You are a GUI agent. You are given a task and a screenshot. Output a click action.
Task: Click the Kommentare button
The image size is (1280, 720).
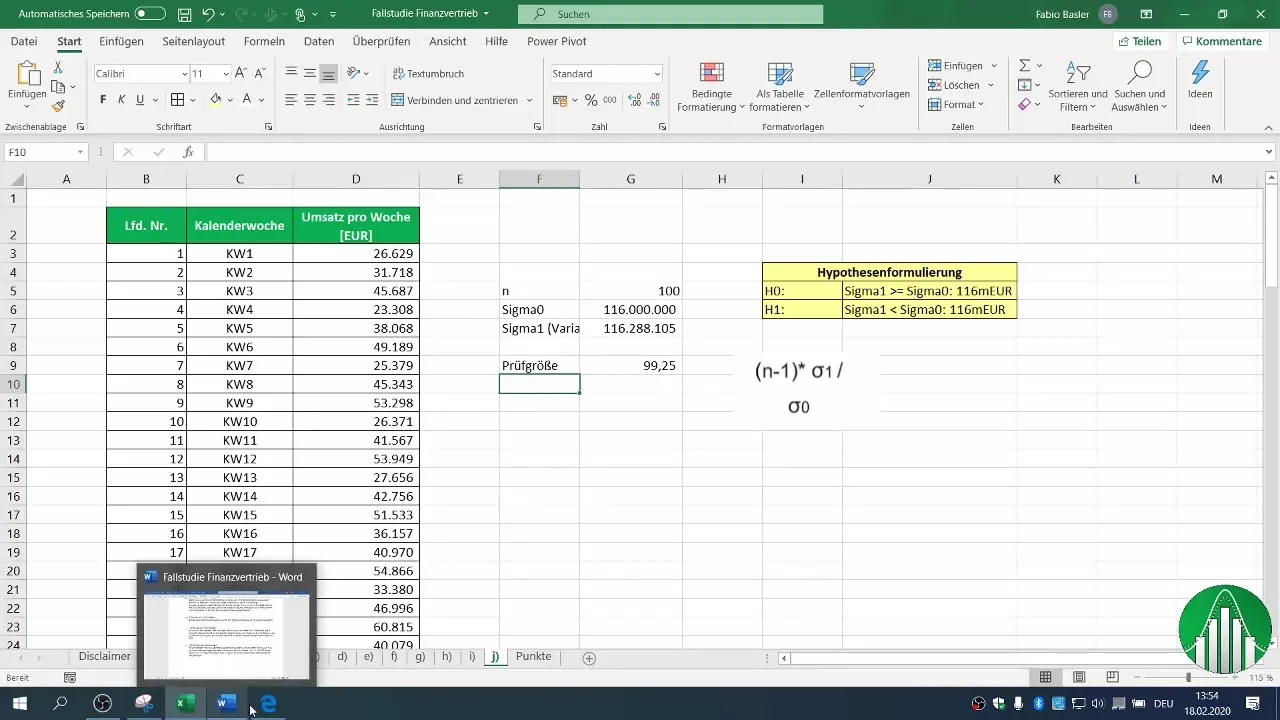(x=1221, y=41)
